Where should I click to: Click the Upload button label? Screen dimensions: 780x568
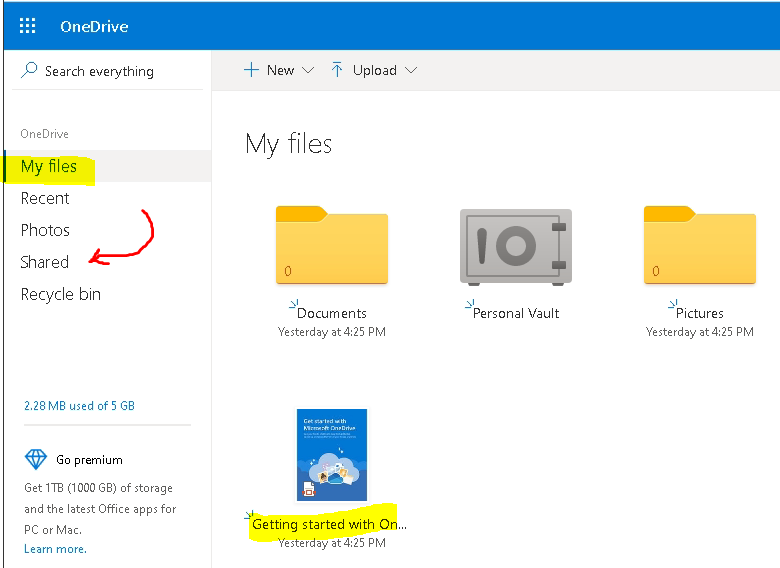375,70
